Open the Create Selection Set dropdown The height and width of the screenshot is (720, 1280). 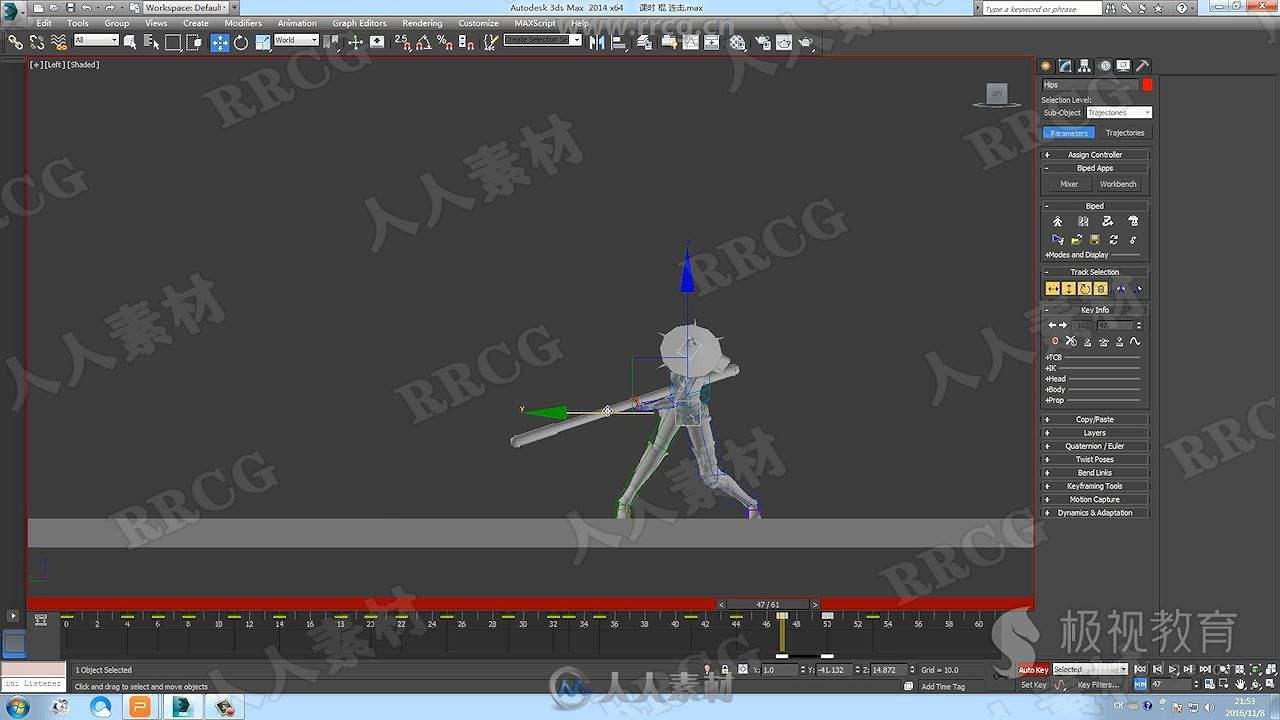542,40
